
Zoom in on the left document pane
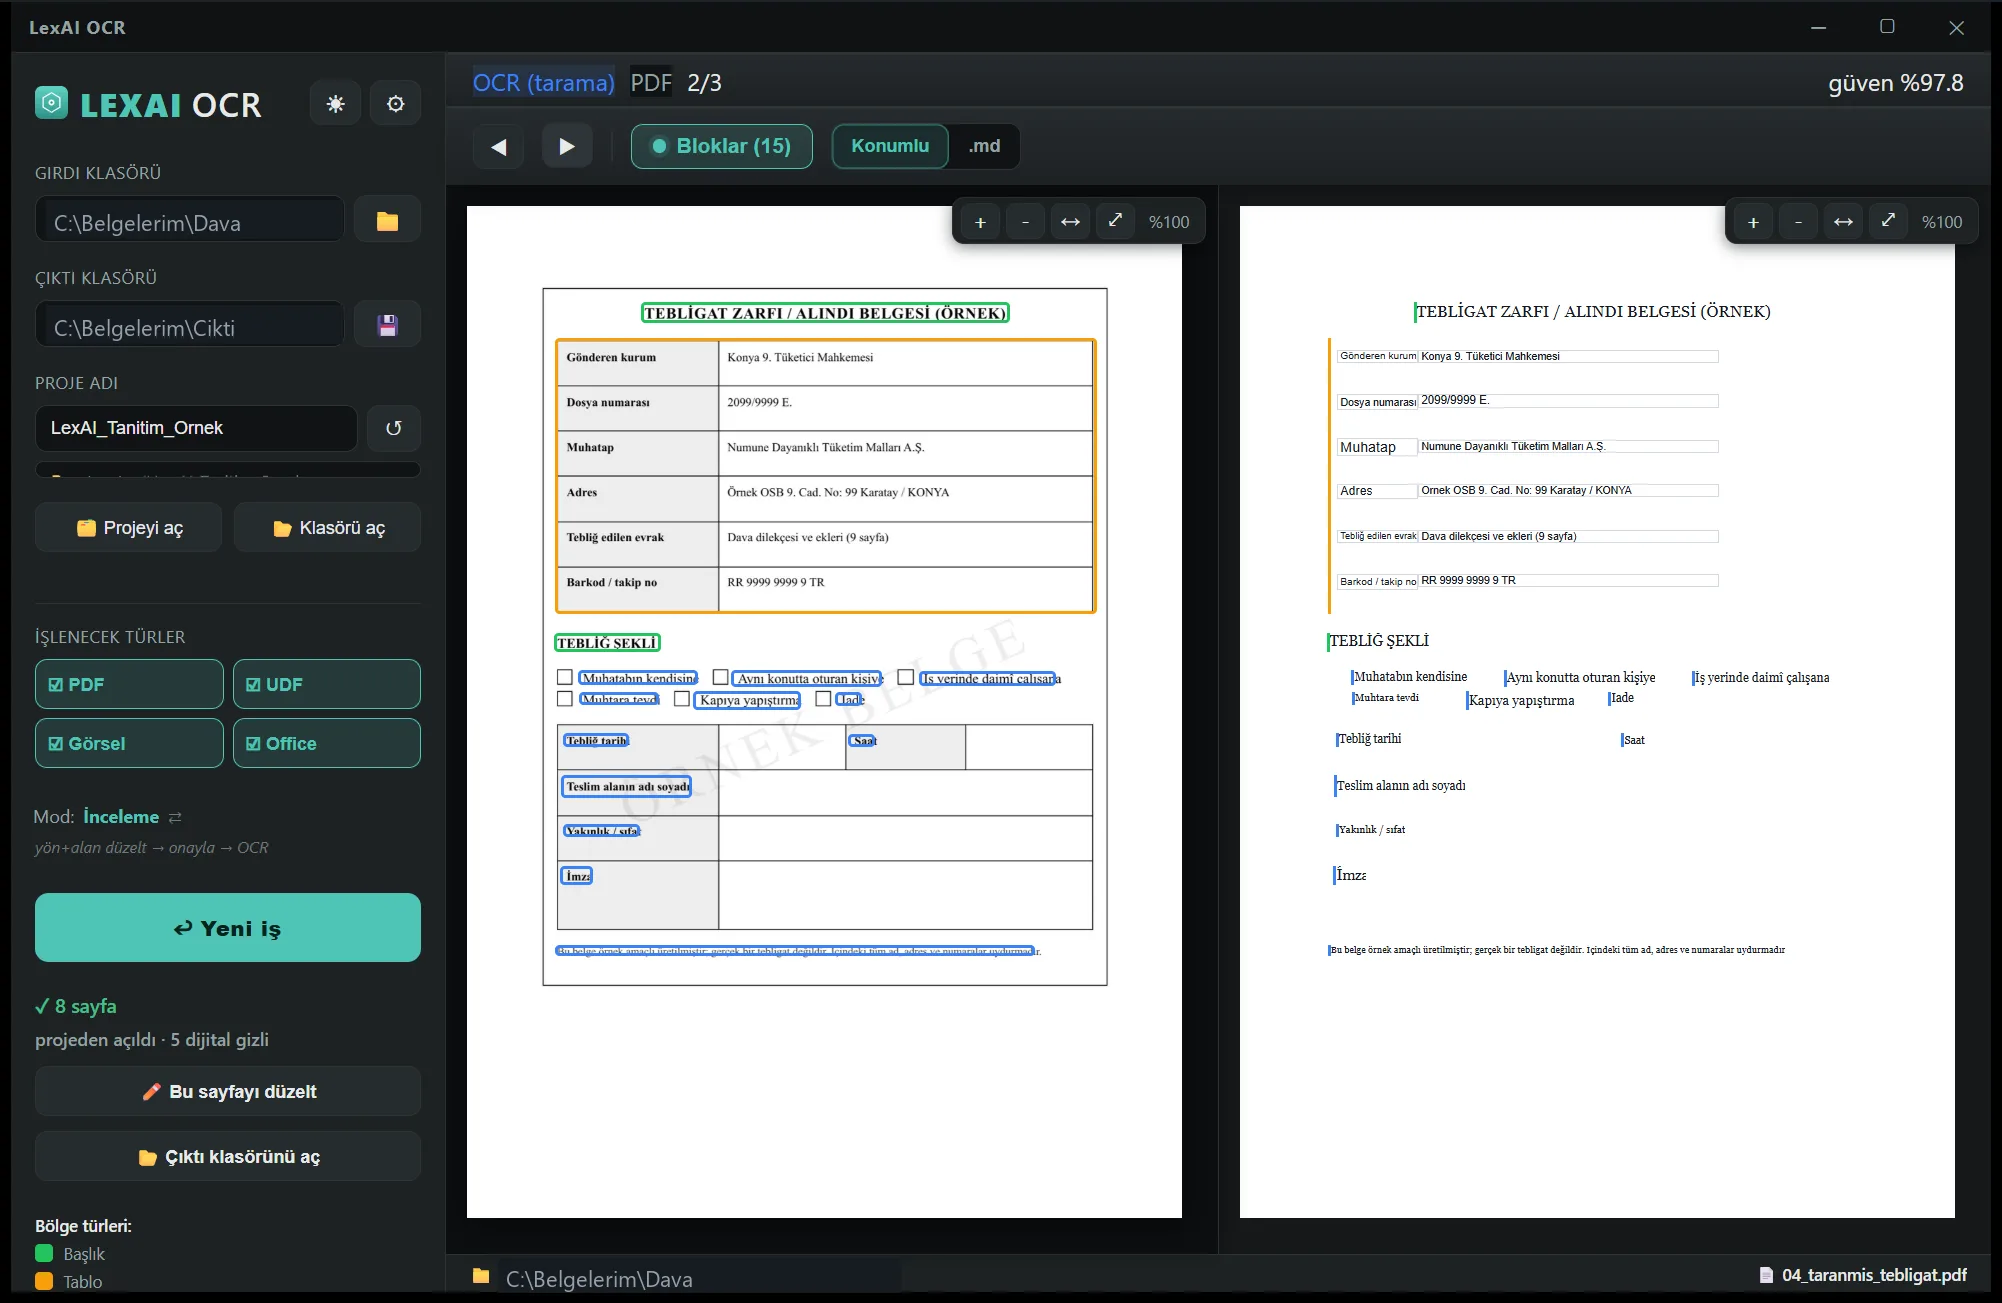981,222
